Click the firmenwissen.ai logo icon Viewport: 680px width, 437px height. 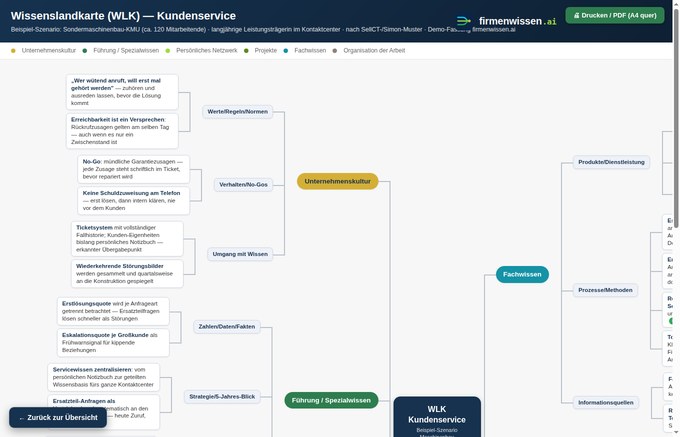[x=464, y=21]
